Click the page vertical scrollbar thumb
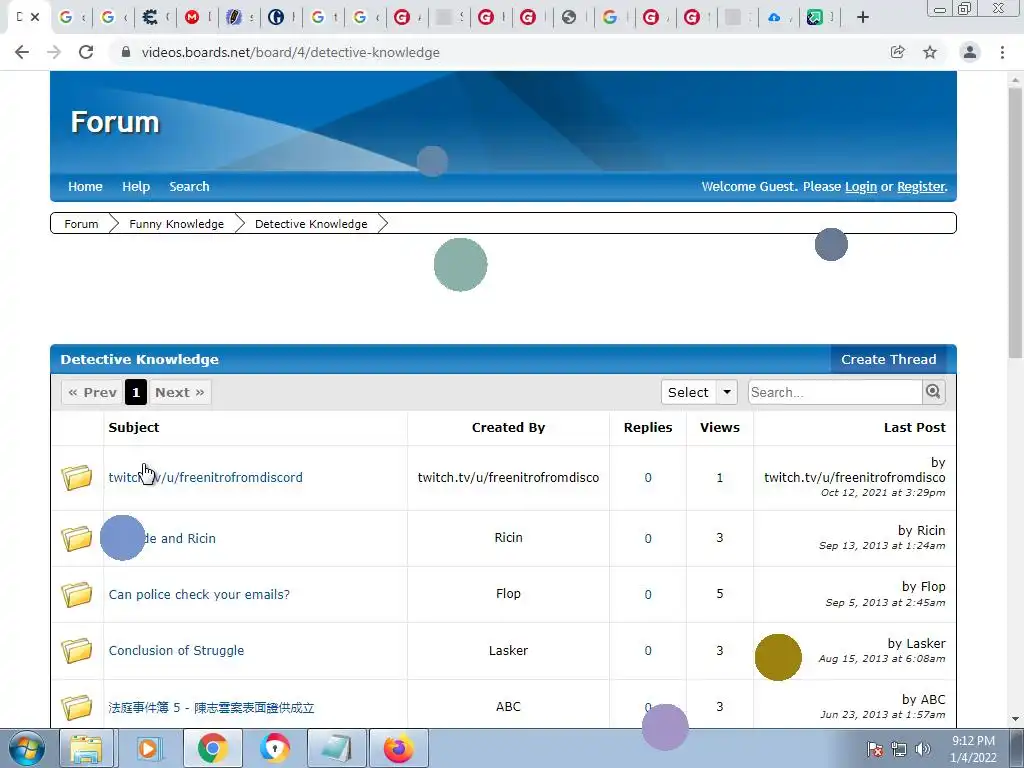The height and width of the screenshot is (768, 1024). 1015,222
